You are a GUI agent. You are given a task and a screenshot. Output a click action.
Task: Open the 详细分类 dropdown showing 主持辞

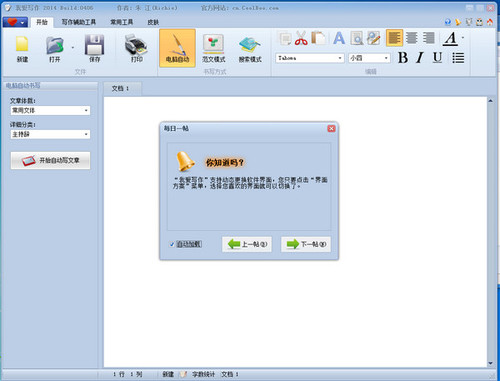50,134
